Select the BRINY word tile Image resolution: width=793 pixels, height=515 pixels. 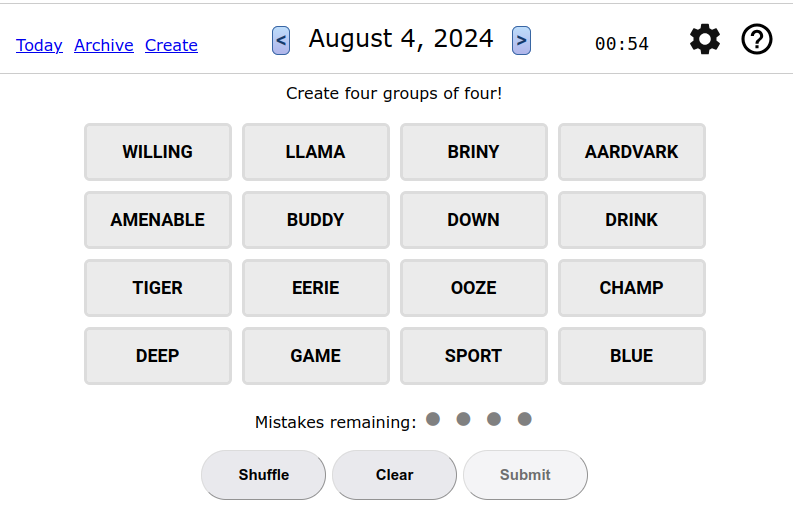click(473, 152)
